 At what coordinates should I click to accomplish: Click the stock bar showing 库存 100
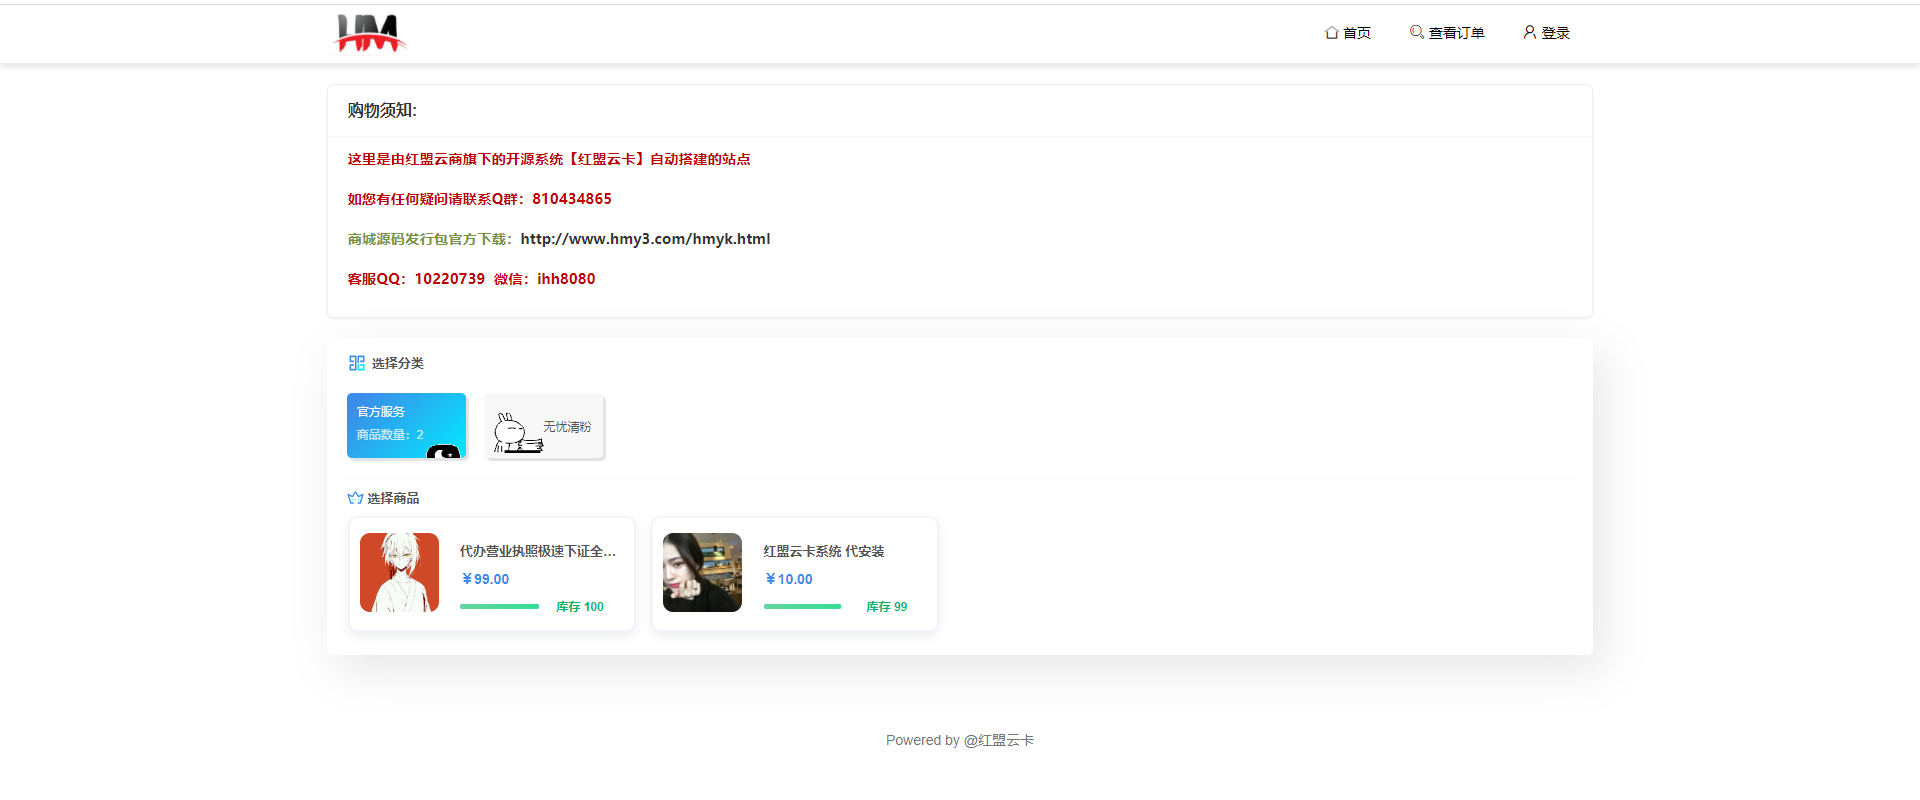499,607
